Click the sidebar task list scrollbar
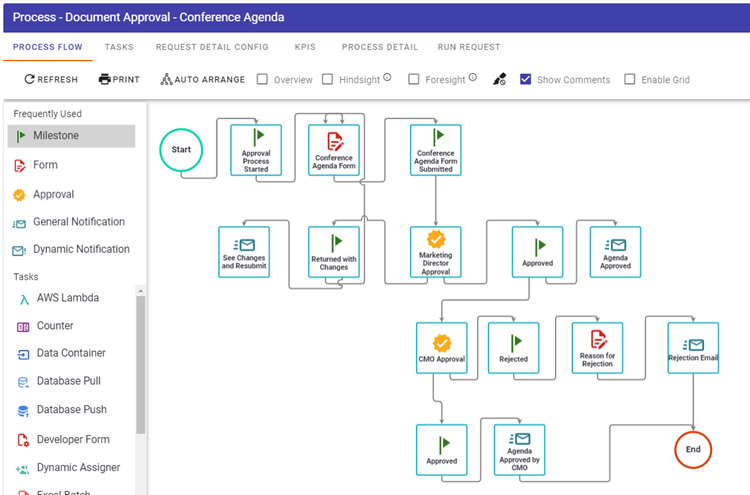This screenshot has height=495, width=750. coord(141,360)
